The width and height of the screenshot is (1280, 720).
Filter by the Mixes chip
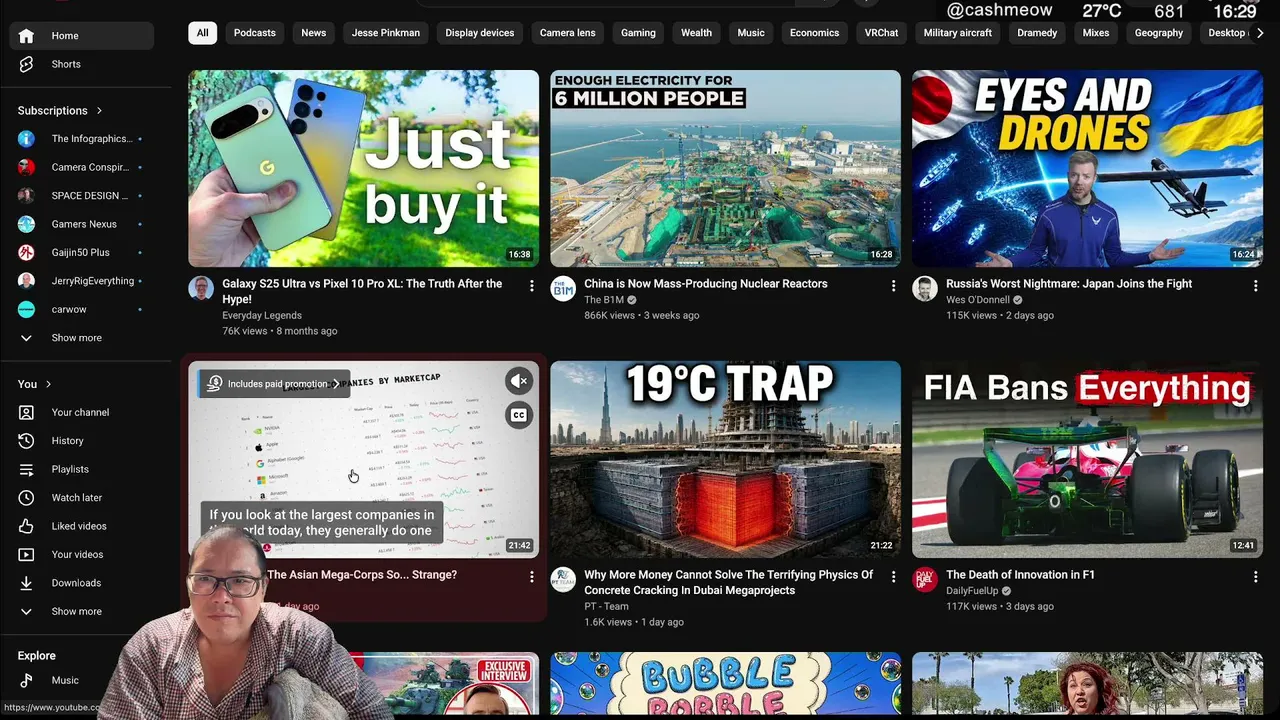click(x=1096, y=33)
